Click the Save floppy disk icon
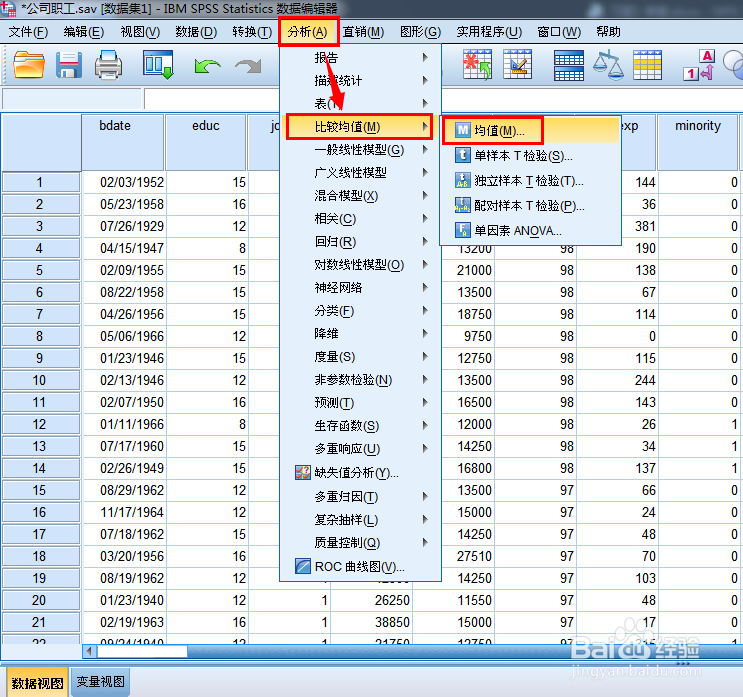This screenshot has width=743, height=697. (x=69, y=65)
